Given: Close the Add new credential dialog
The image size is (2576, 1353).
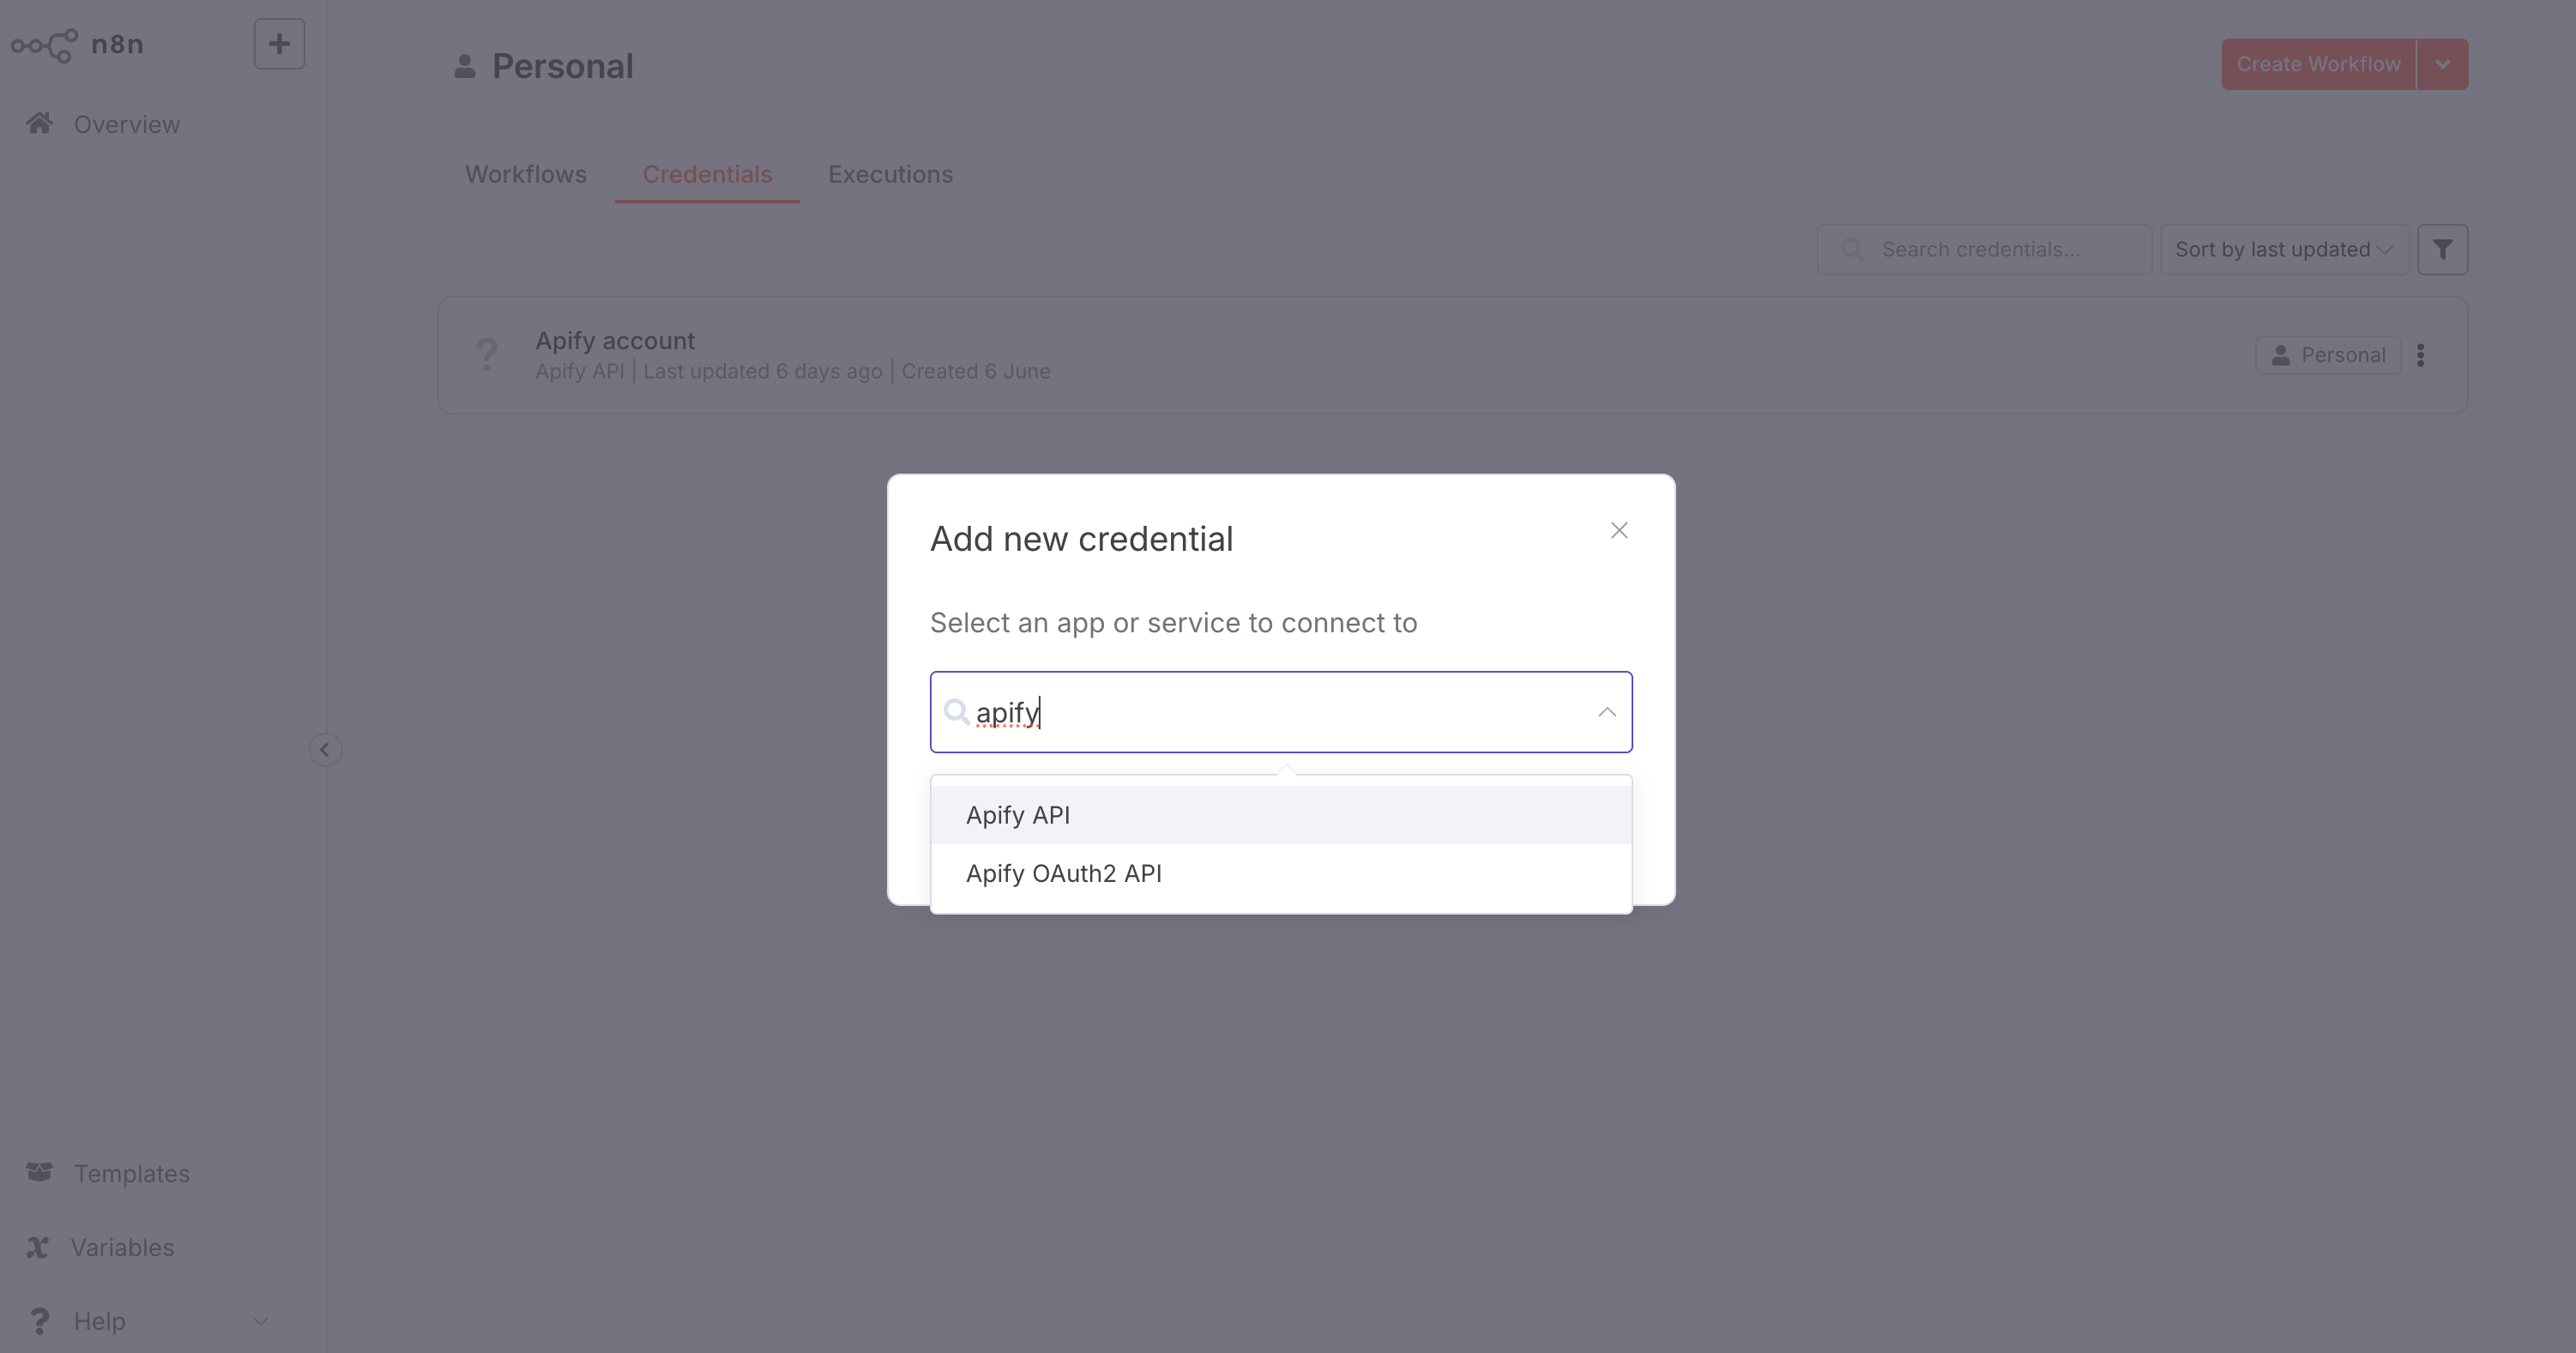Looking at the screenshot, I should point(1619,530).
